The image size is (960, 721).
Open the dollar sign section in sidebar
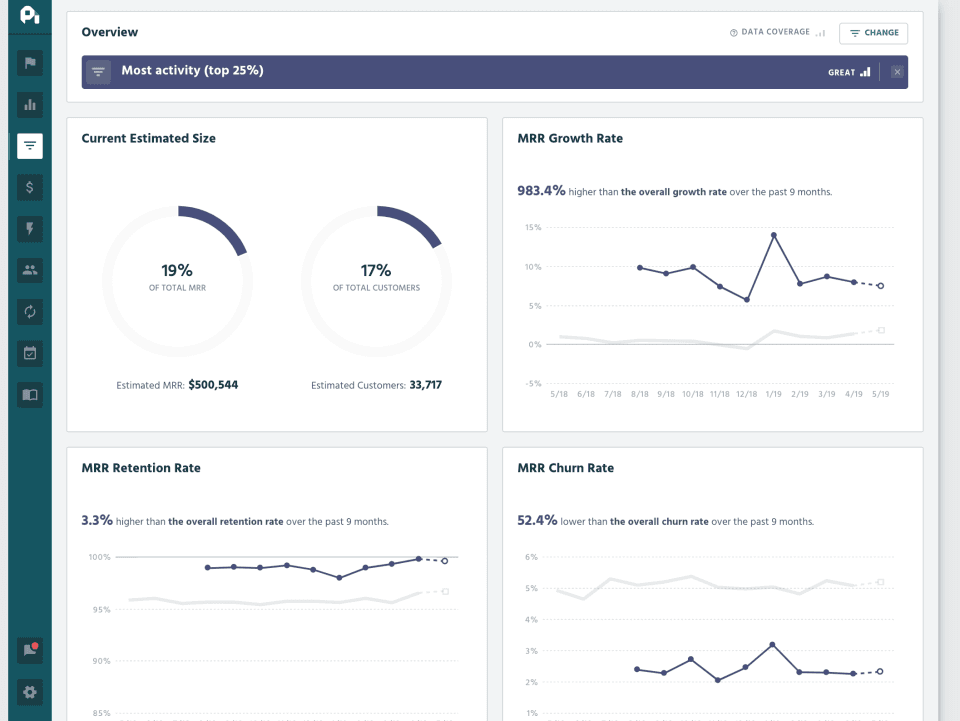(30, 187)
